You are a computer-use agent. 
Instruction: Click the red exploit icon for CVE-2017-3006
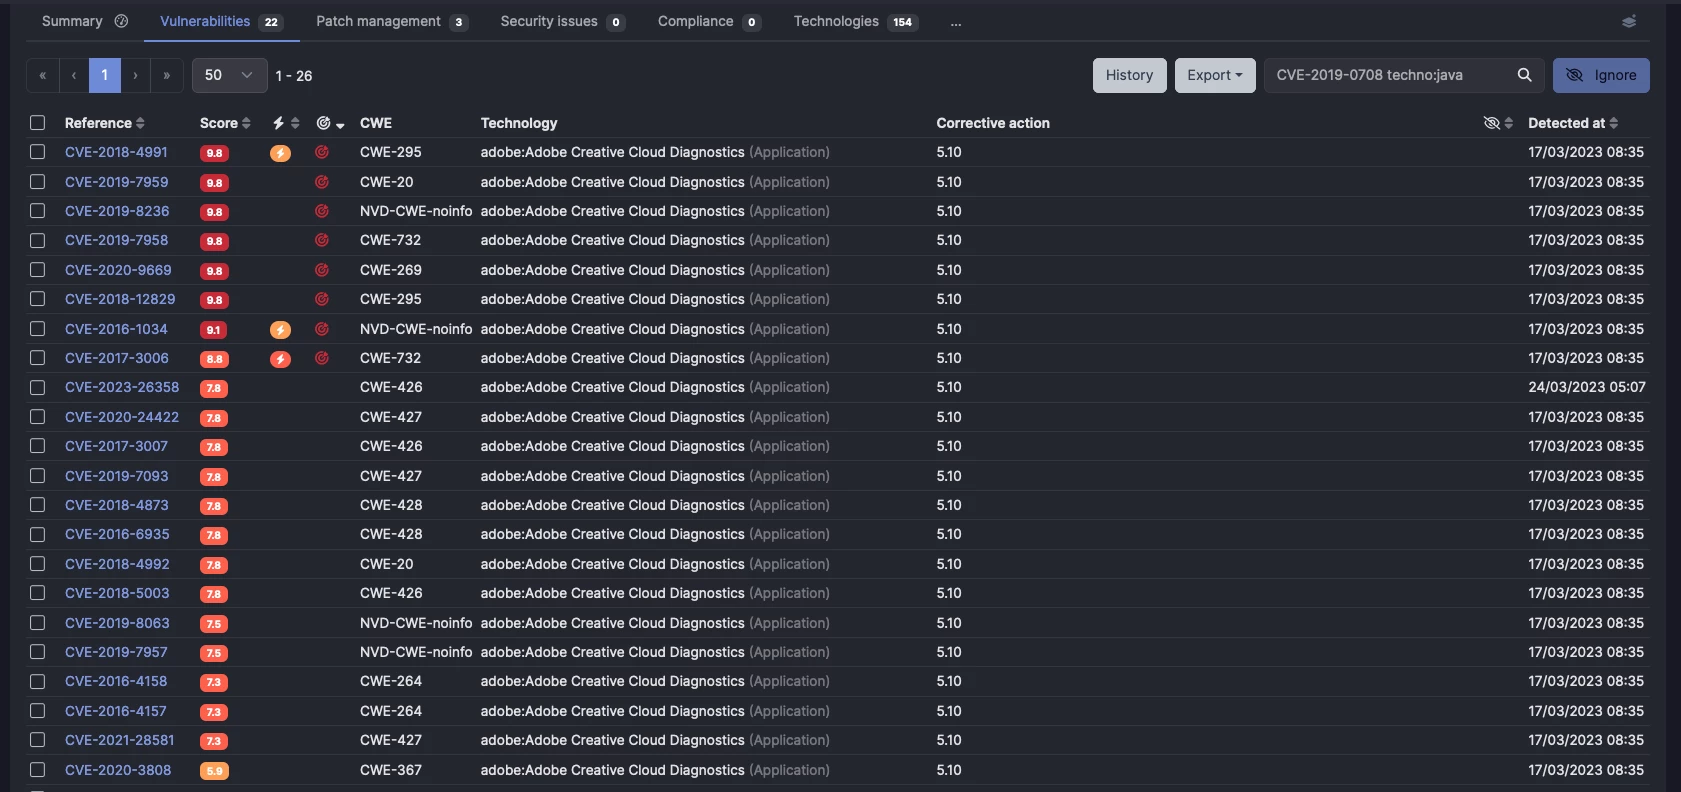[280, 359]
